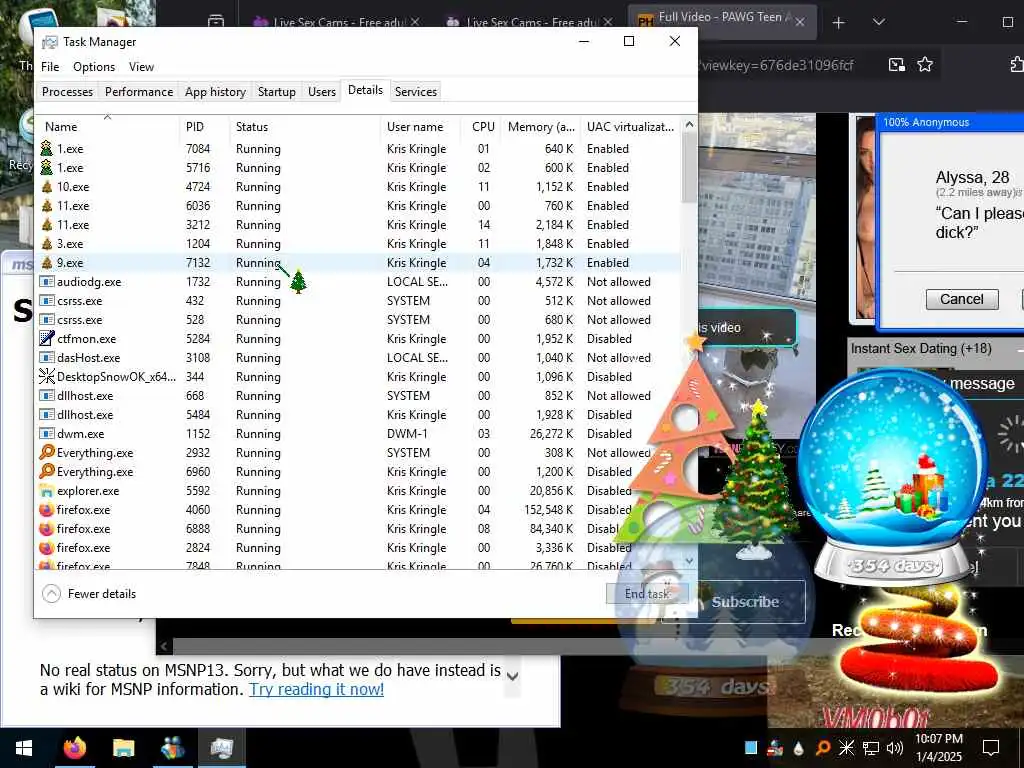Sort by the Status column header

click(x=304, y=127)
